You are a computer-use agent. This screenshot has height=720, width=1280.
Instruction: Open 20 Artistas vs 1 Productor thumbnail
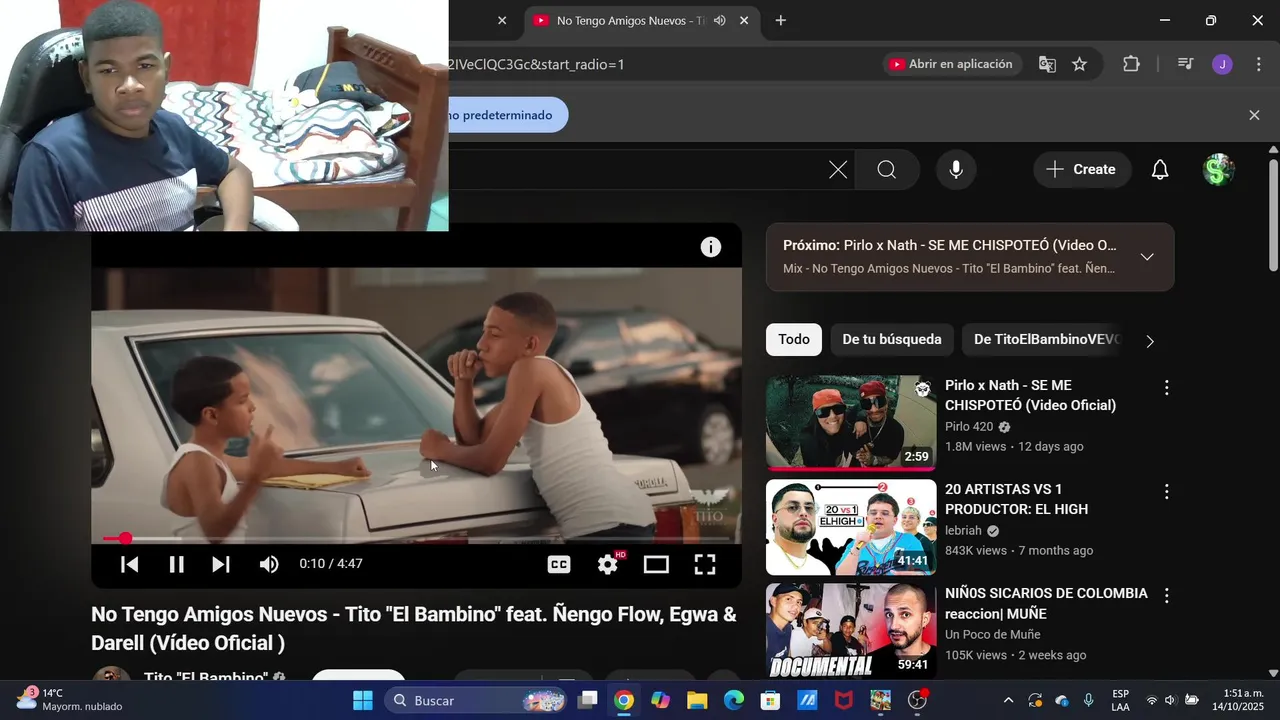[851, 527]
